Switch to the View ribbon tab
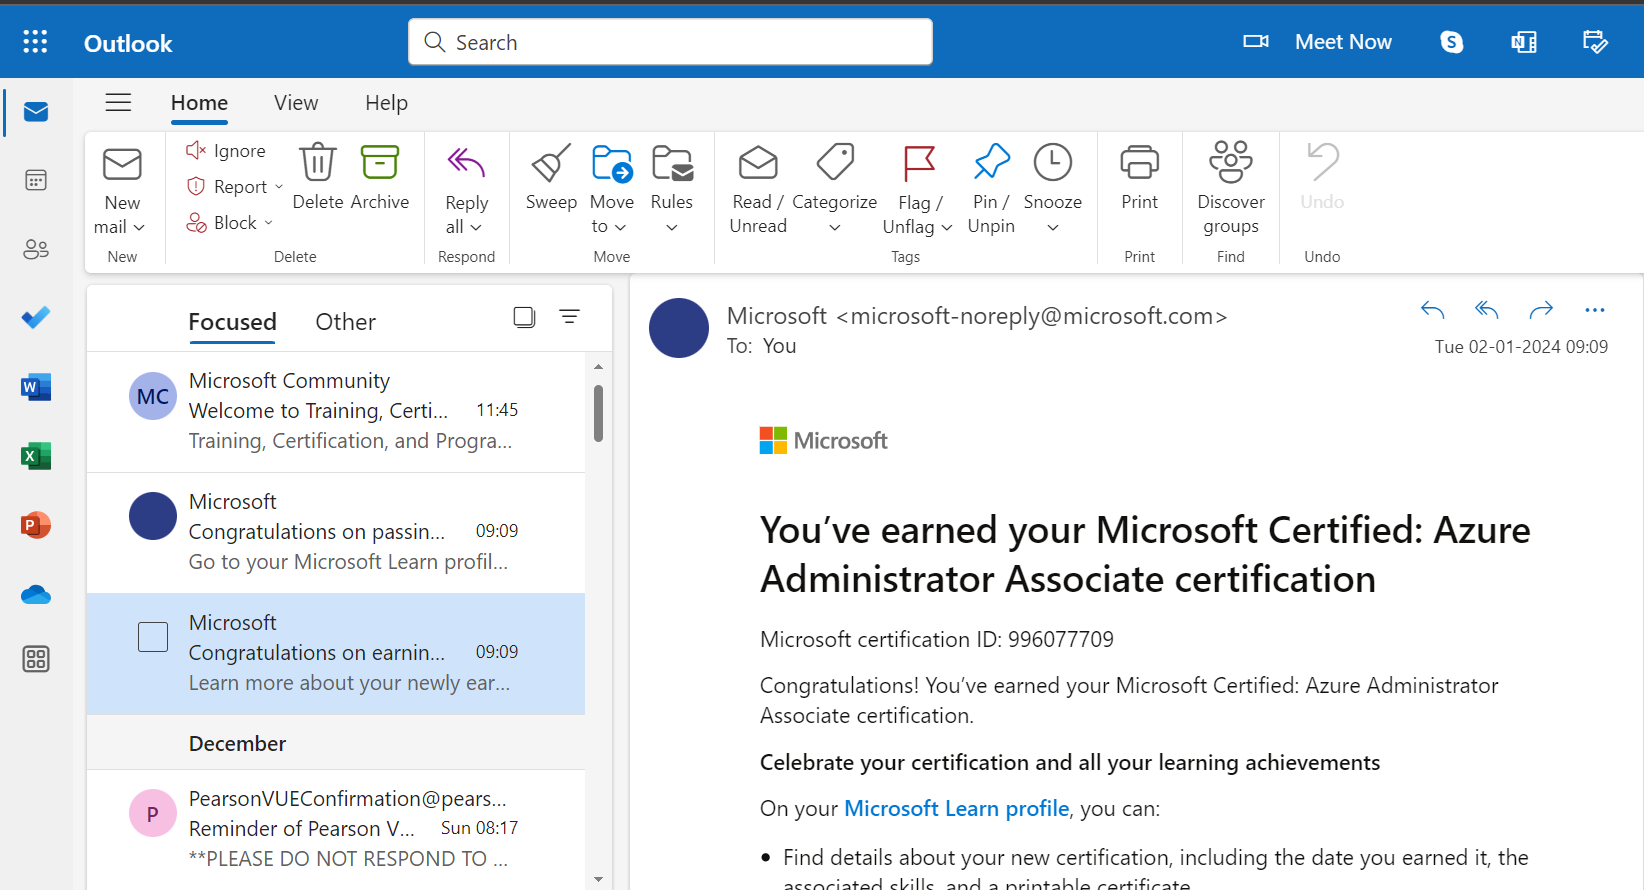Screen dimensions: 1644x890 pyautogui.click(x=296, y=103)
